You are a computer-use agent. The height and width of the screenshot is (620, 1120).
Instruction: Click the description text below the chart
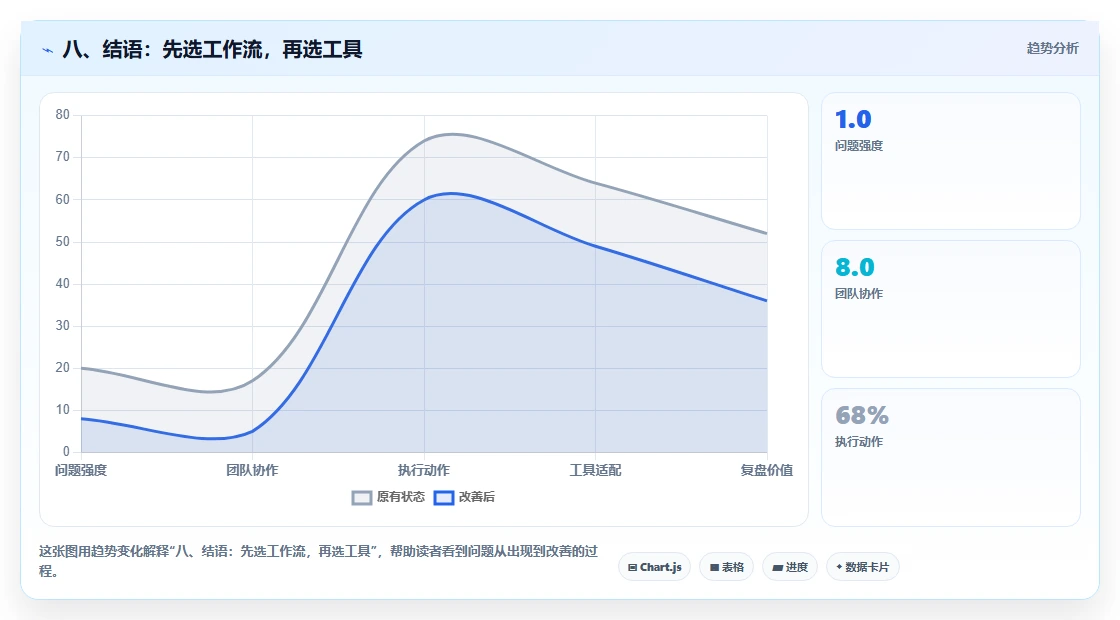[x=319, y=561]
